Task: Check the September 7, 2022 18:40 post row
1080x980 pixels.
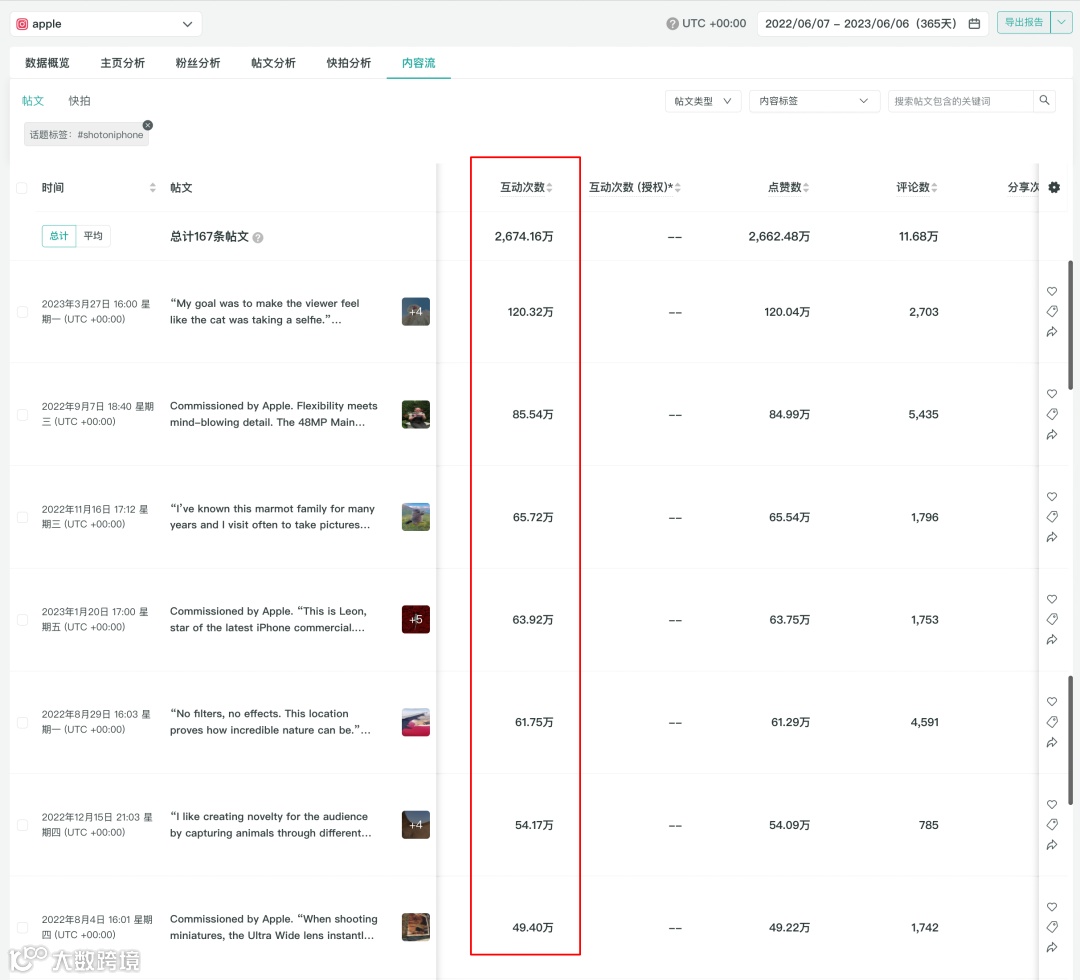Action: [x=22, y=415]
